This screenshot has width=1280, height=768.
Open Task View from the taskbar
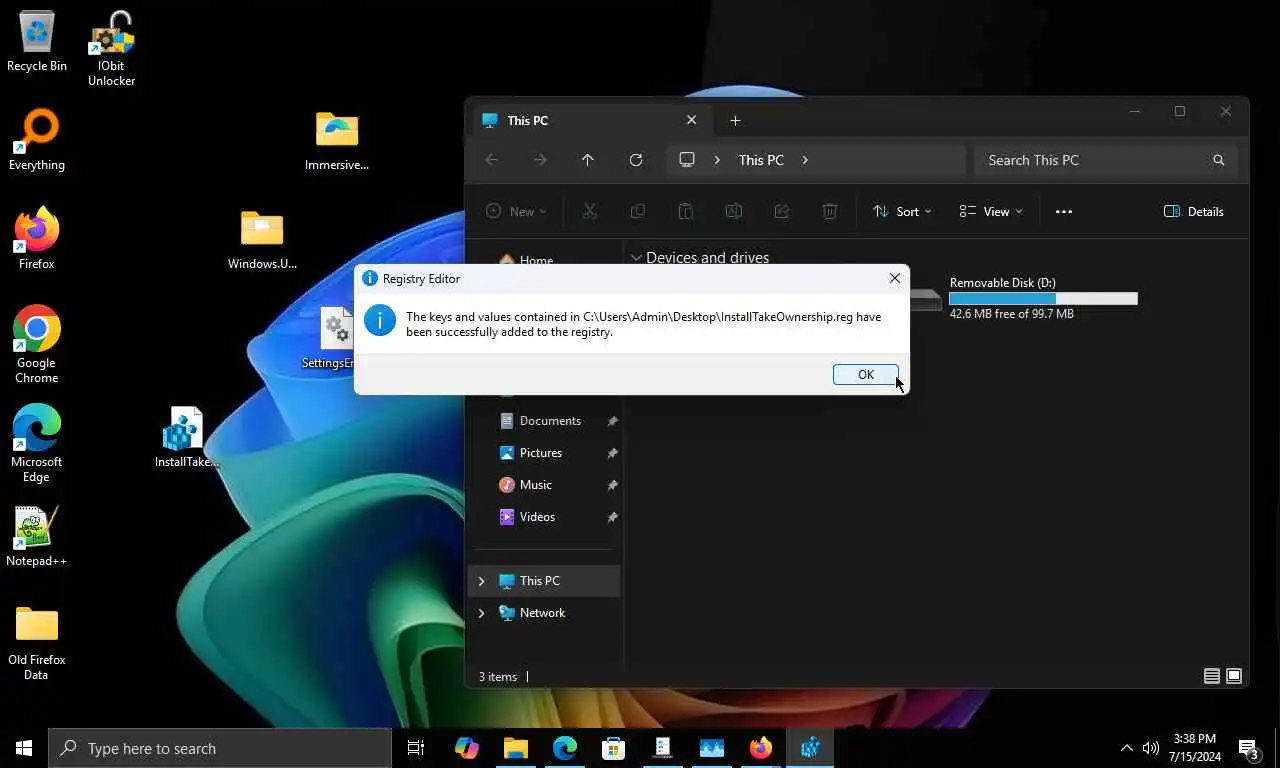point(416,748)
